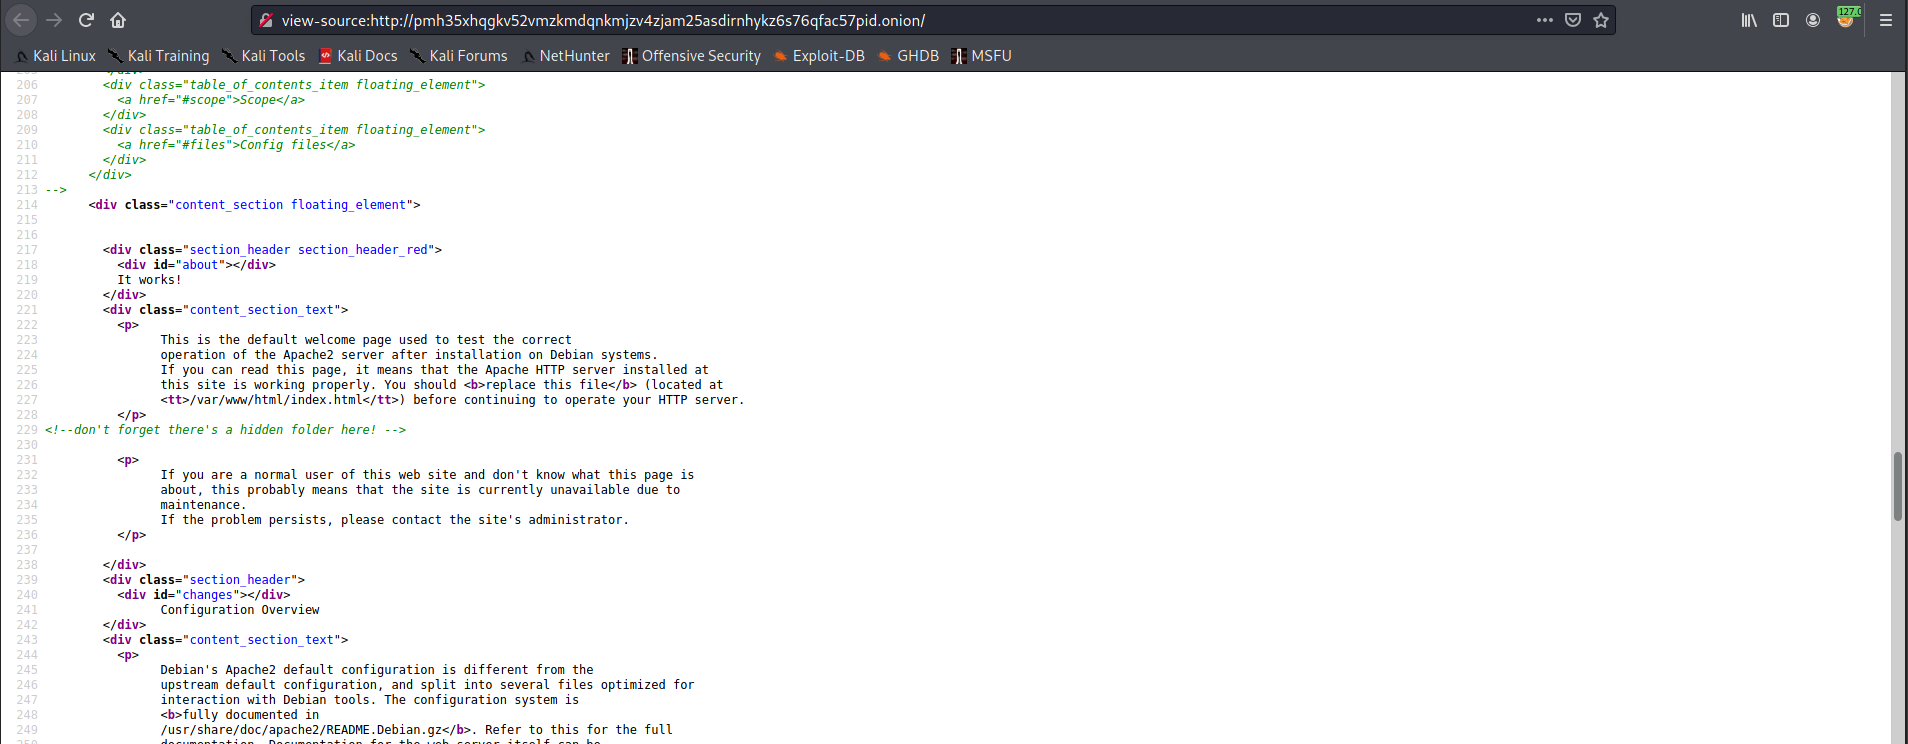The image size is (1908, 744).
Task: Open the Kali Linux bookmark
Action: point(56,56)
